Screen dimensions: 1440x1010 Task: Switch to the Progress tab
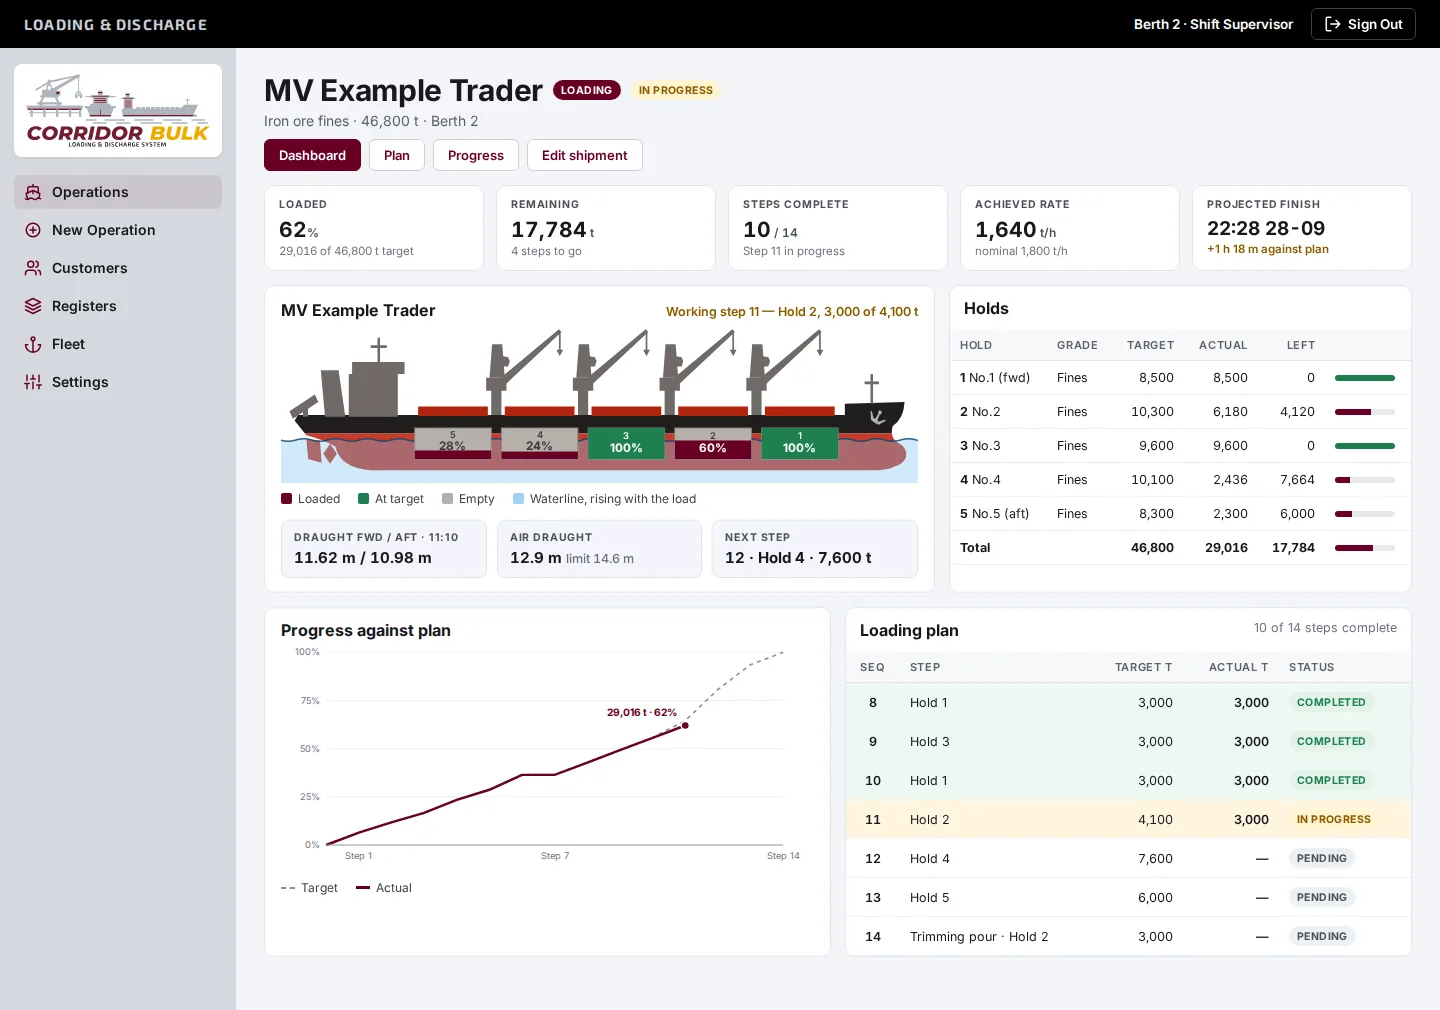pos(476,155)
